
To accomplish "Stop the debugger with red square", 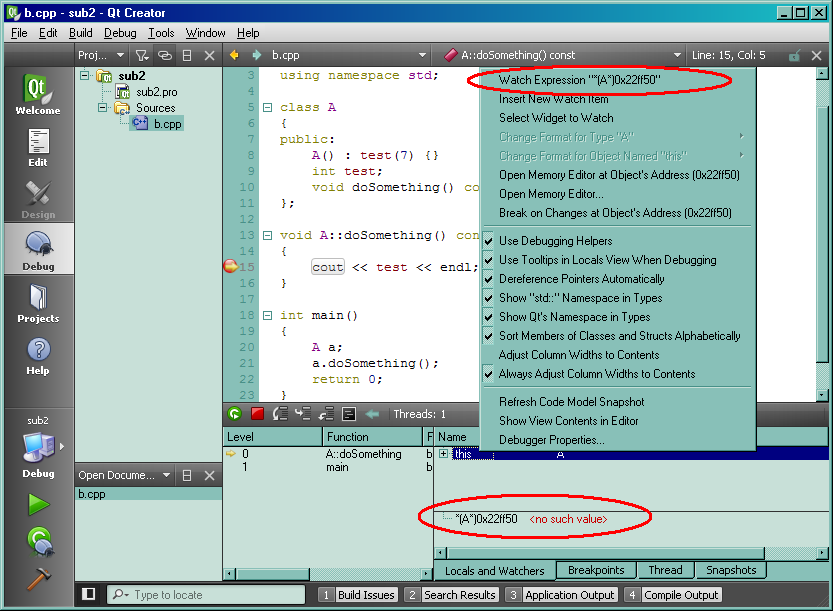I will tap(258, 414).
